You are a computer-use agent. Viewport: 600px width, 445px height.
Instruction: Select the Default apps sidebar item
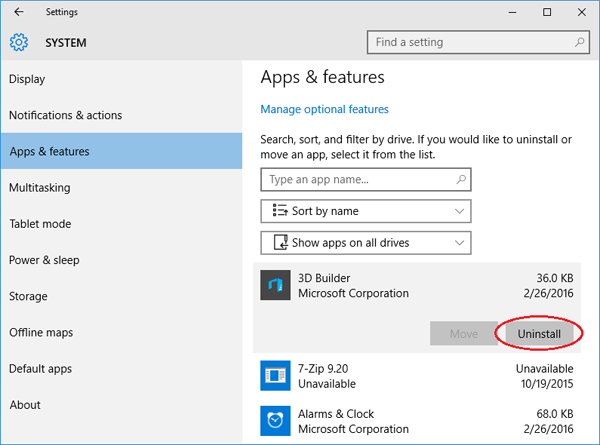pyautogui.click(x=40, y=369)
